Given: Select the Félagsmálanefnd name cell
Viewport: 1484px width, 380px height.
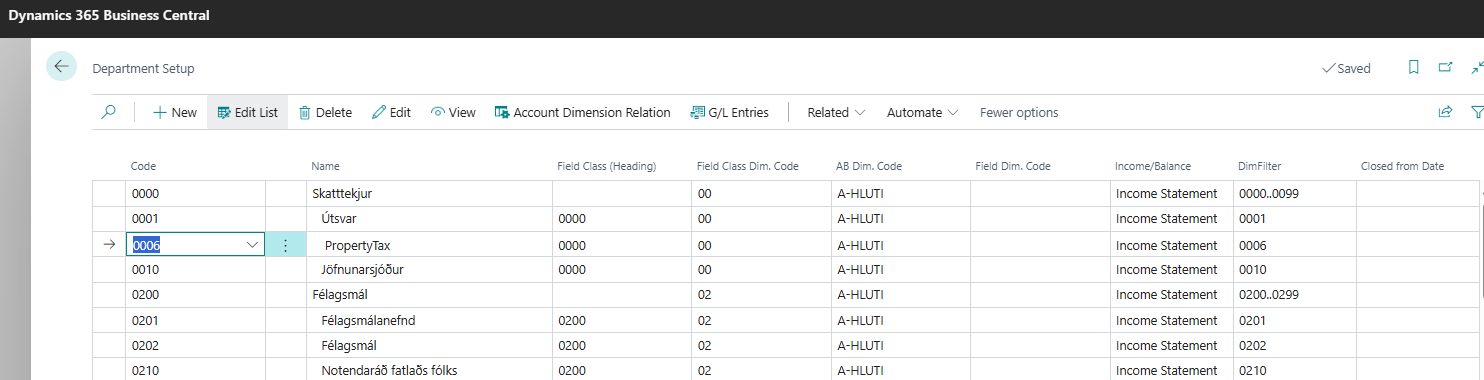Looking at the screenshot, I should pos(429,321).
